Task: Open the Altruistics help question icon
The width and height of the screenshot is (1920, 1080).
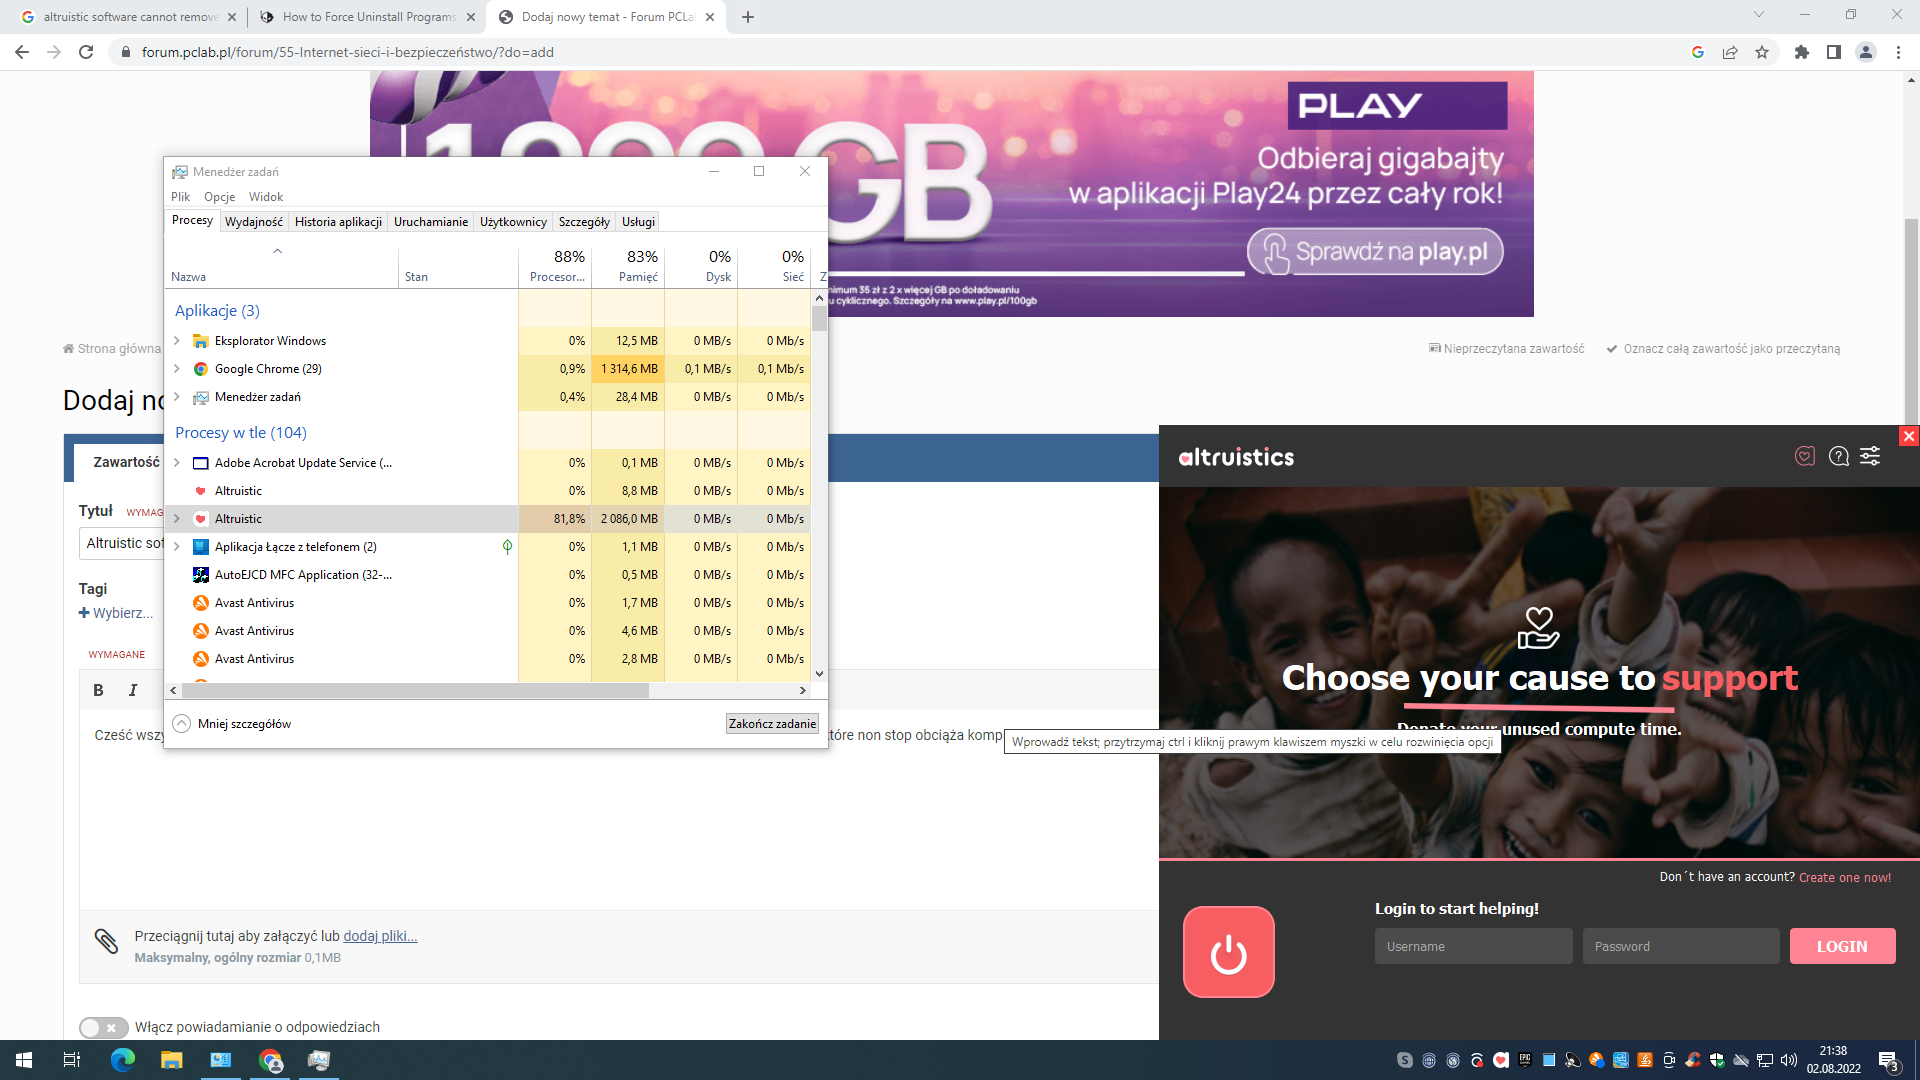Action: coord(1838,457)
